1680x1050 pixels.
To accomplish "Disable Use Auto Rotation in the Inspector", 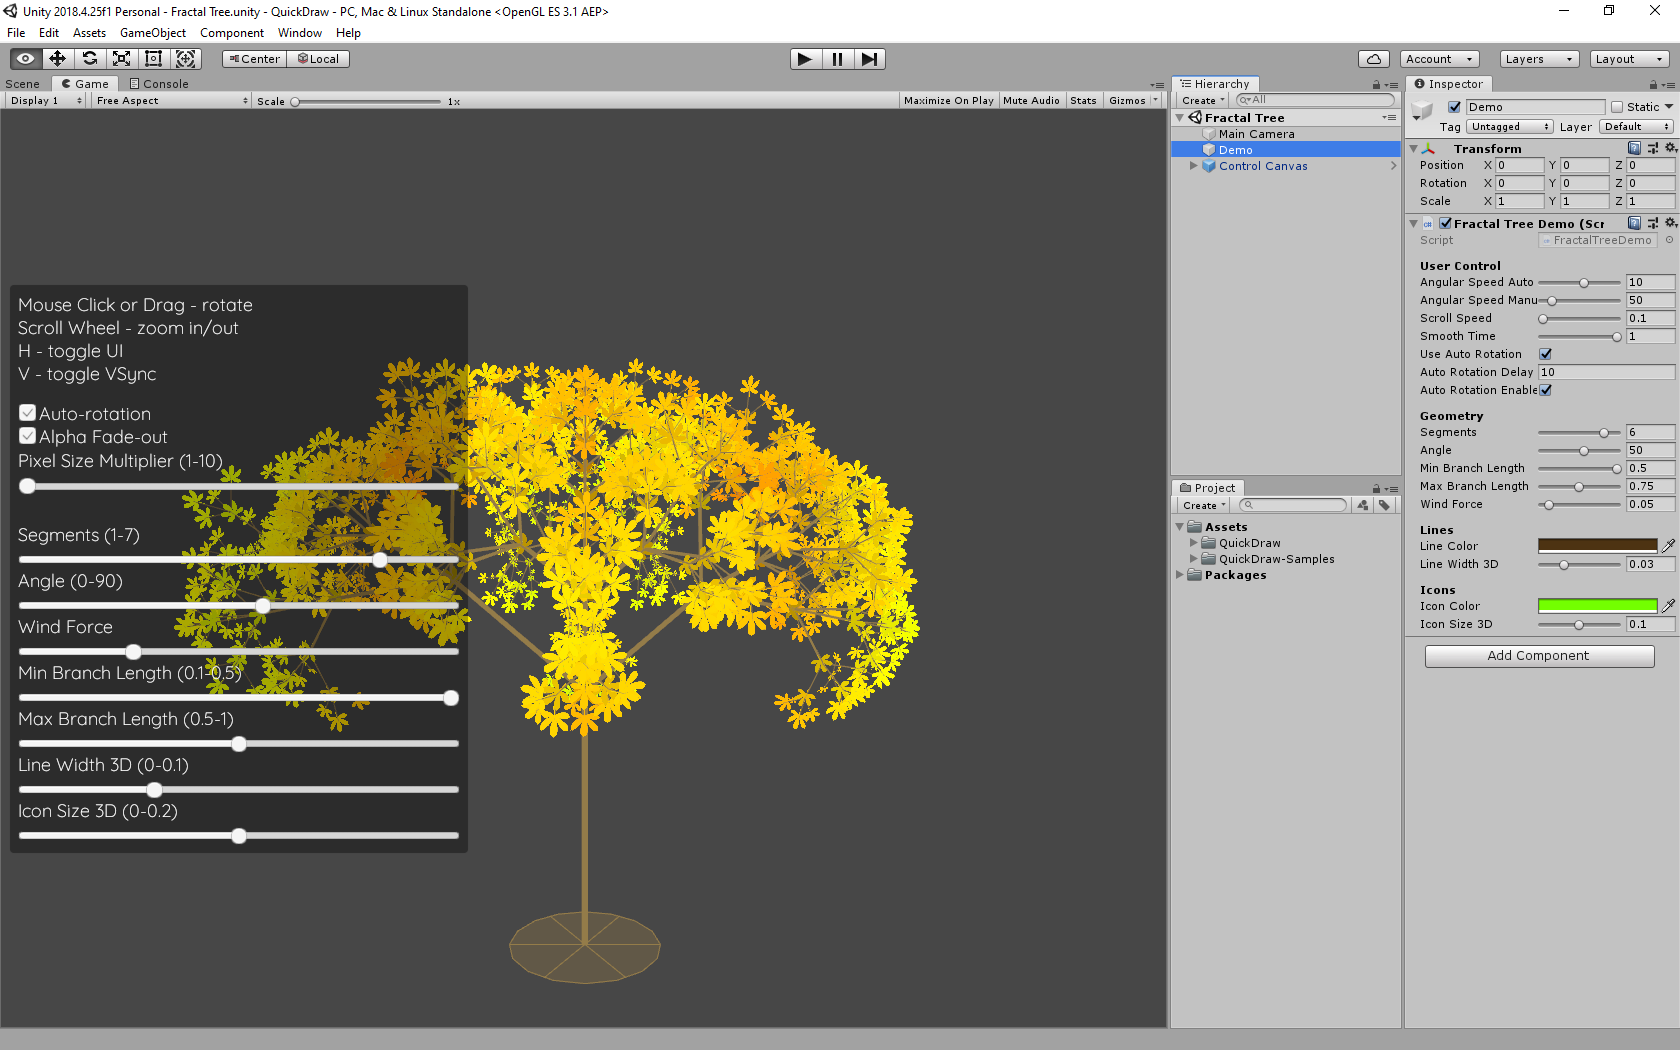I will pos(1546,353).
